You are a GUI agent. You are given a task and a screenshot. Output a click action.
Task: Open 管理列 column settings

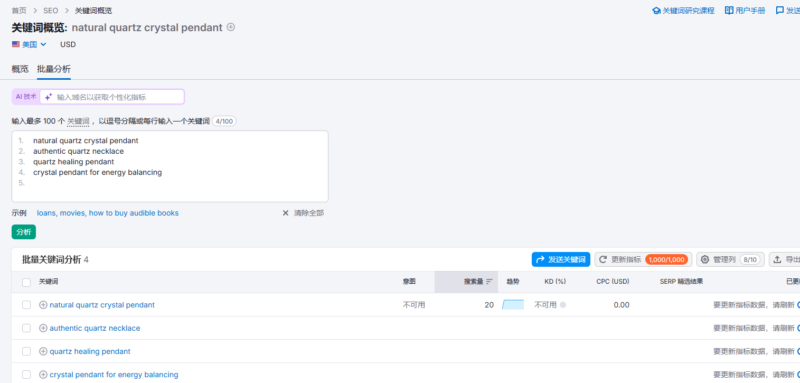coord(730,260)
